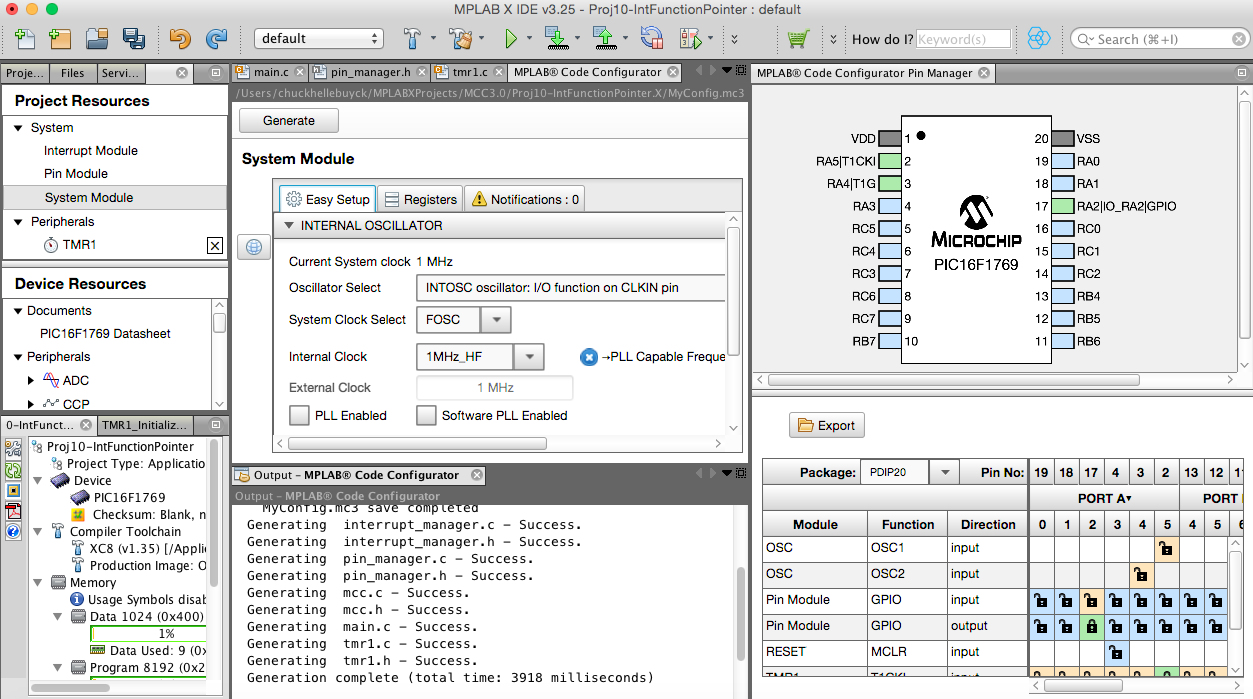Image resolution: width=1253 pixels, height=699 pixels.
Task: Click the New File icon on the toolbar
Action: [x=22, y=38]
